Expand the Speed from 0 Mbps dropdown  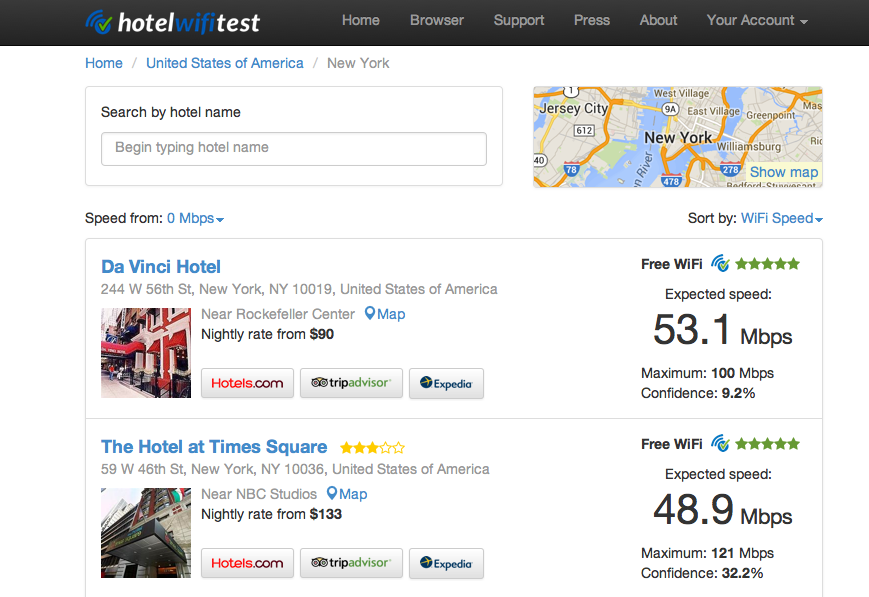pos(195,218)
